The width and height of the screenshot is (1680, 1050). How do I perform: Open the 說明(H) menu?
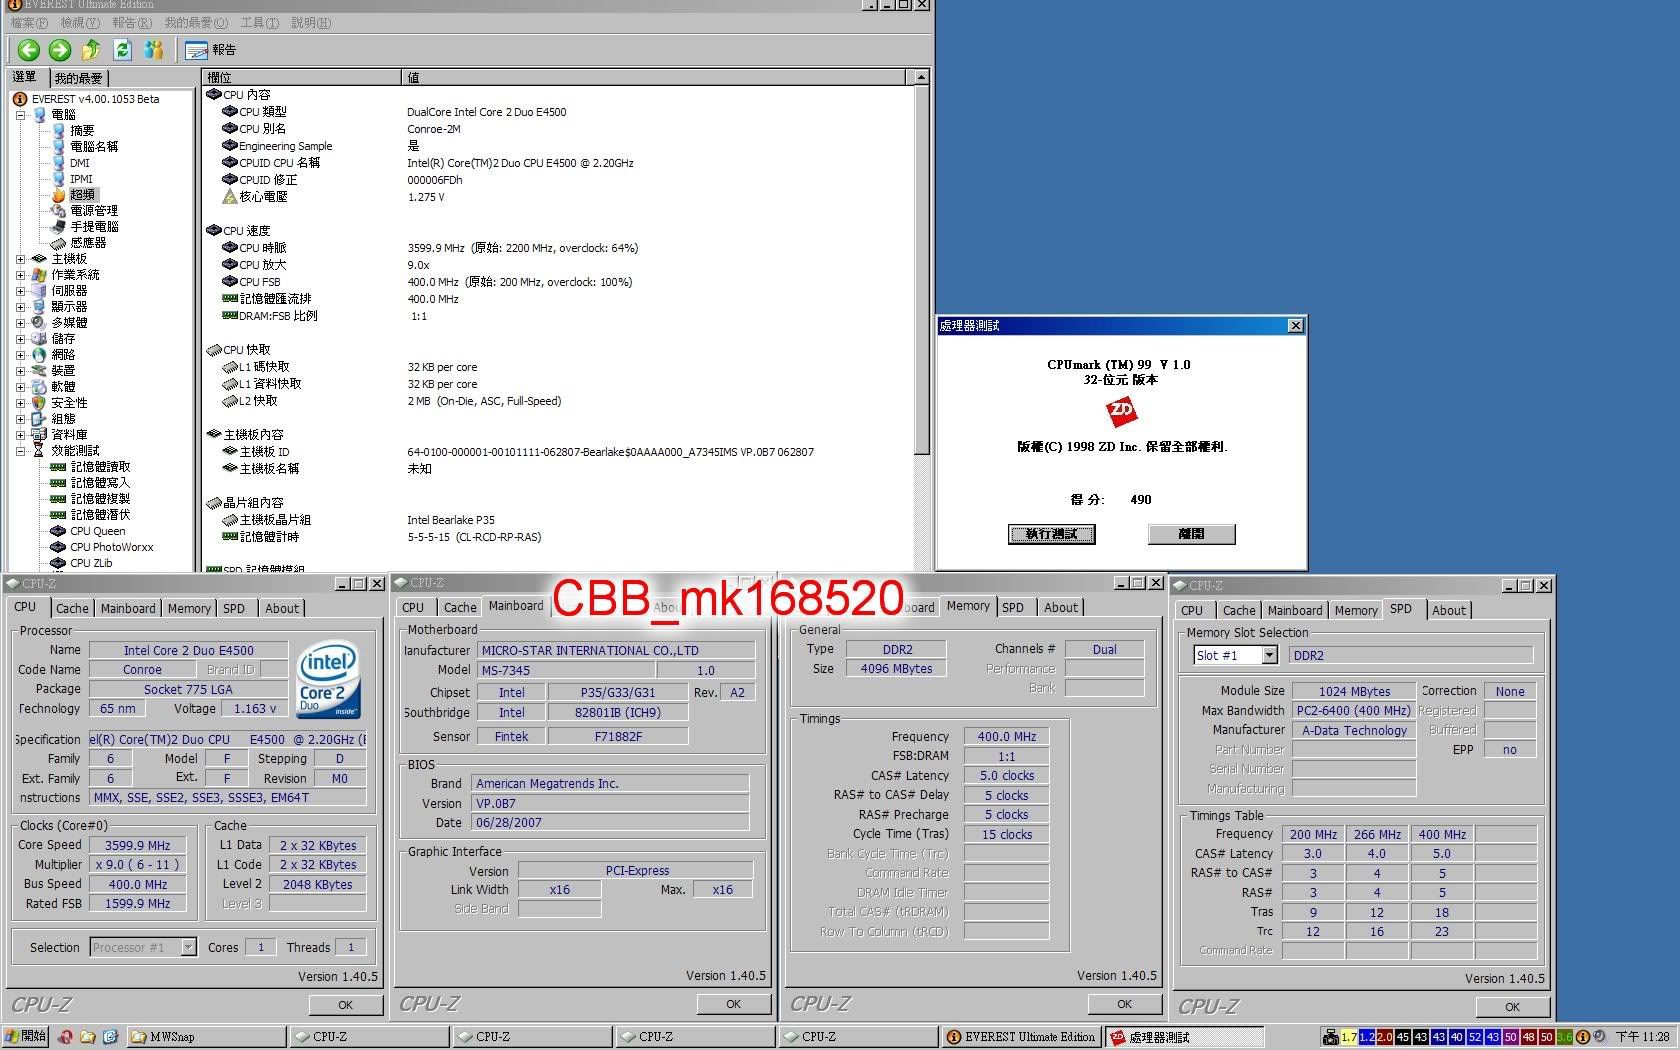[311, 22]
